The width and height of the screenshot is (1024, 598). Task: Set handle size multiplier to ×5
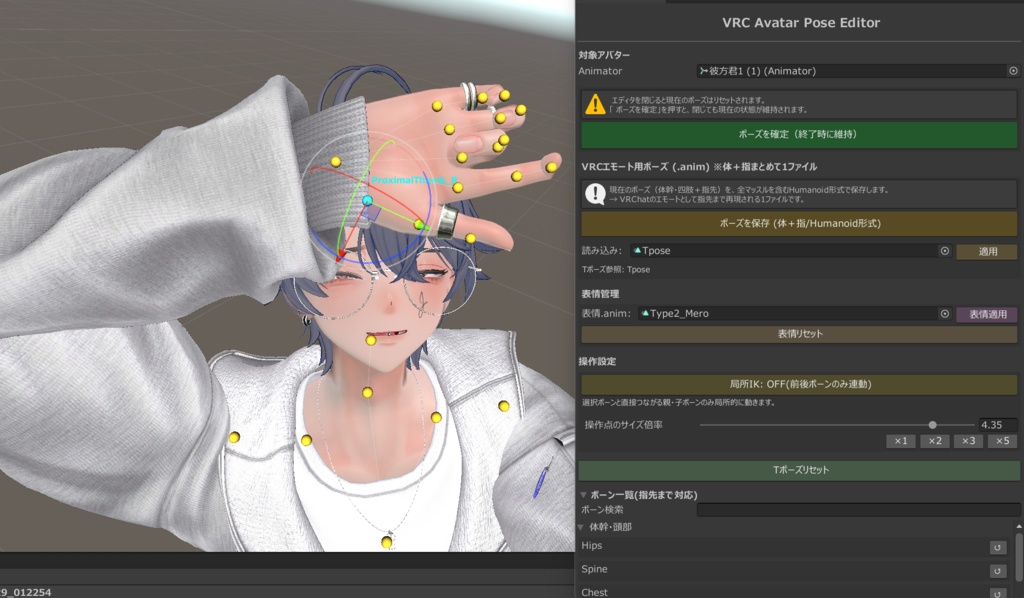[1002, 441]
